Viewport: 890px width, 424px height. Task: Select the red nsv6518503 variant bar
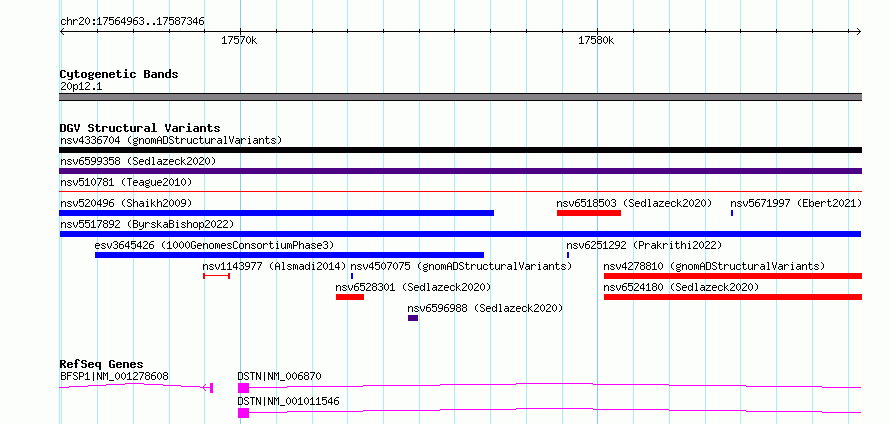point(589,213)
